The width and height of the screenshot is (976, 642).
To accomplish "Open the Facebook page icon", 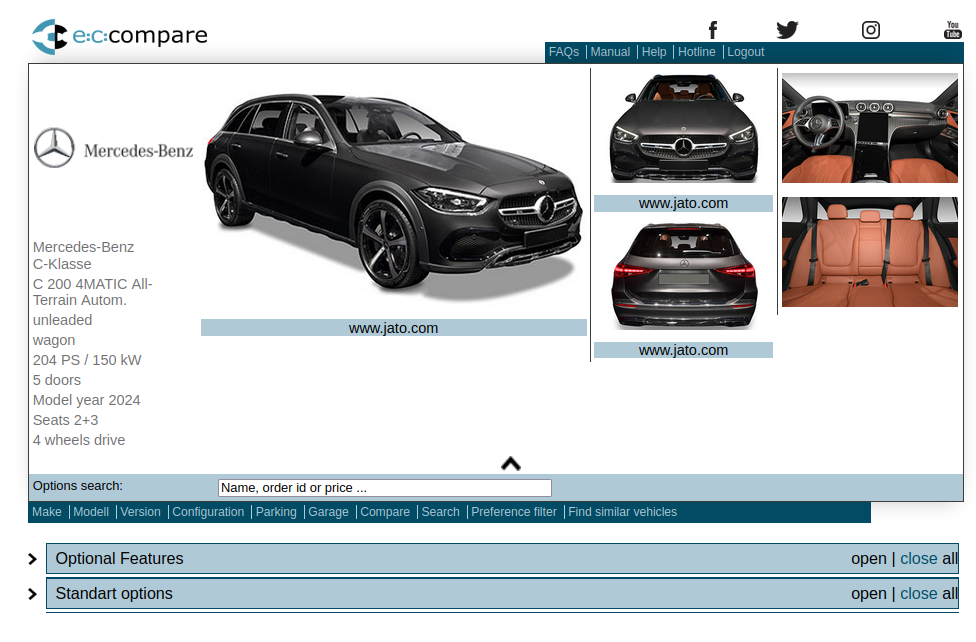I will click(713, 30).
